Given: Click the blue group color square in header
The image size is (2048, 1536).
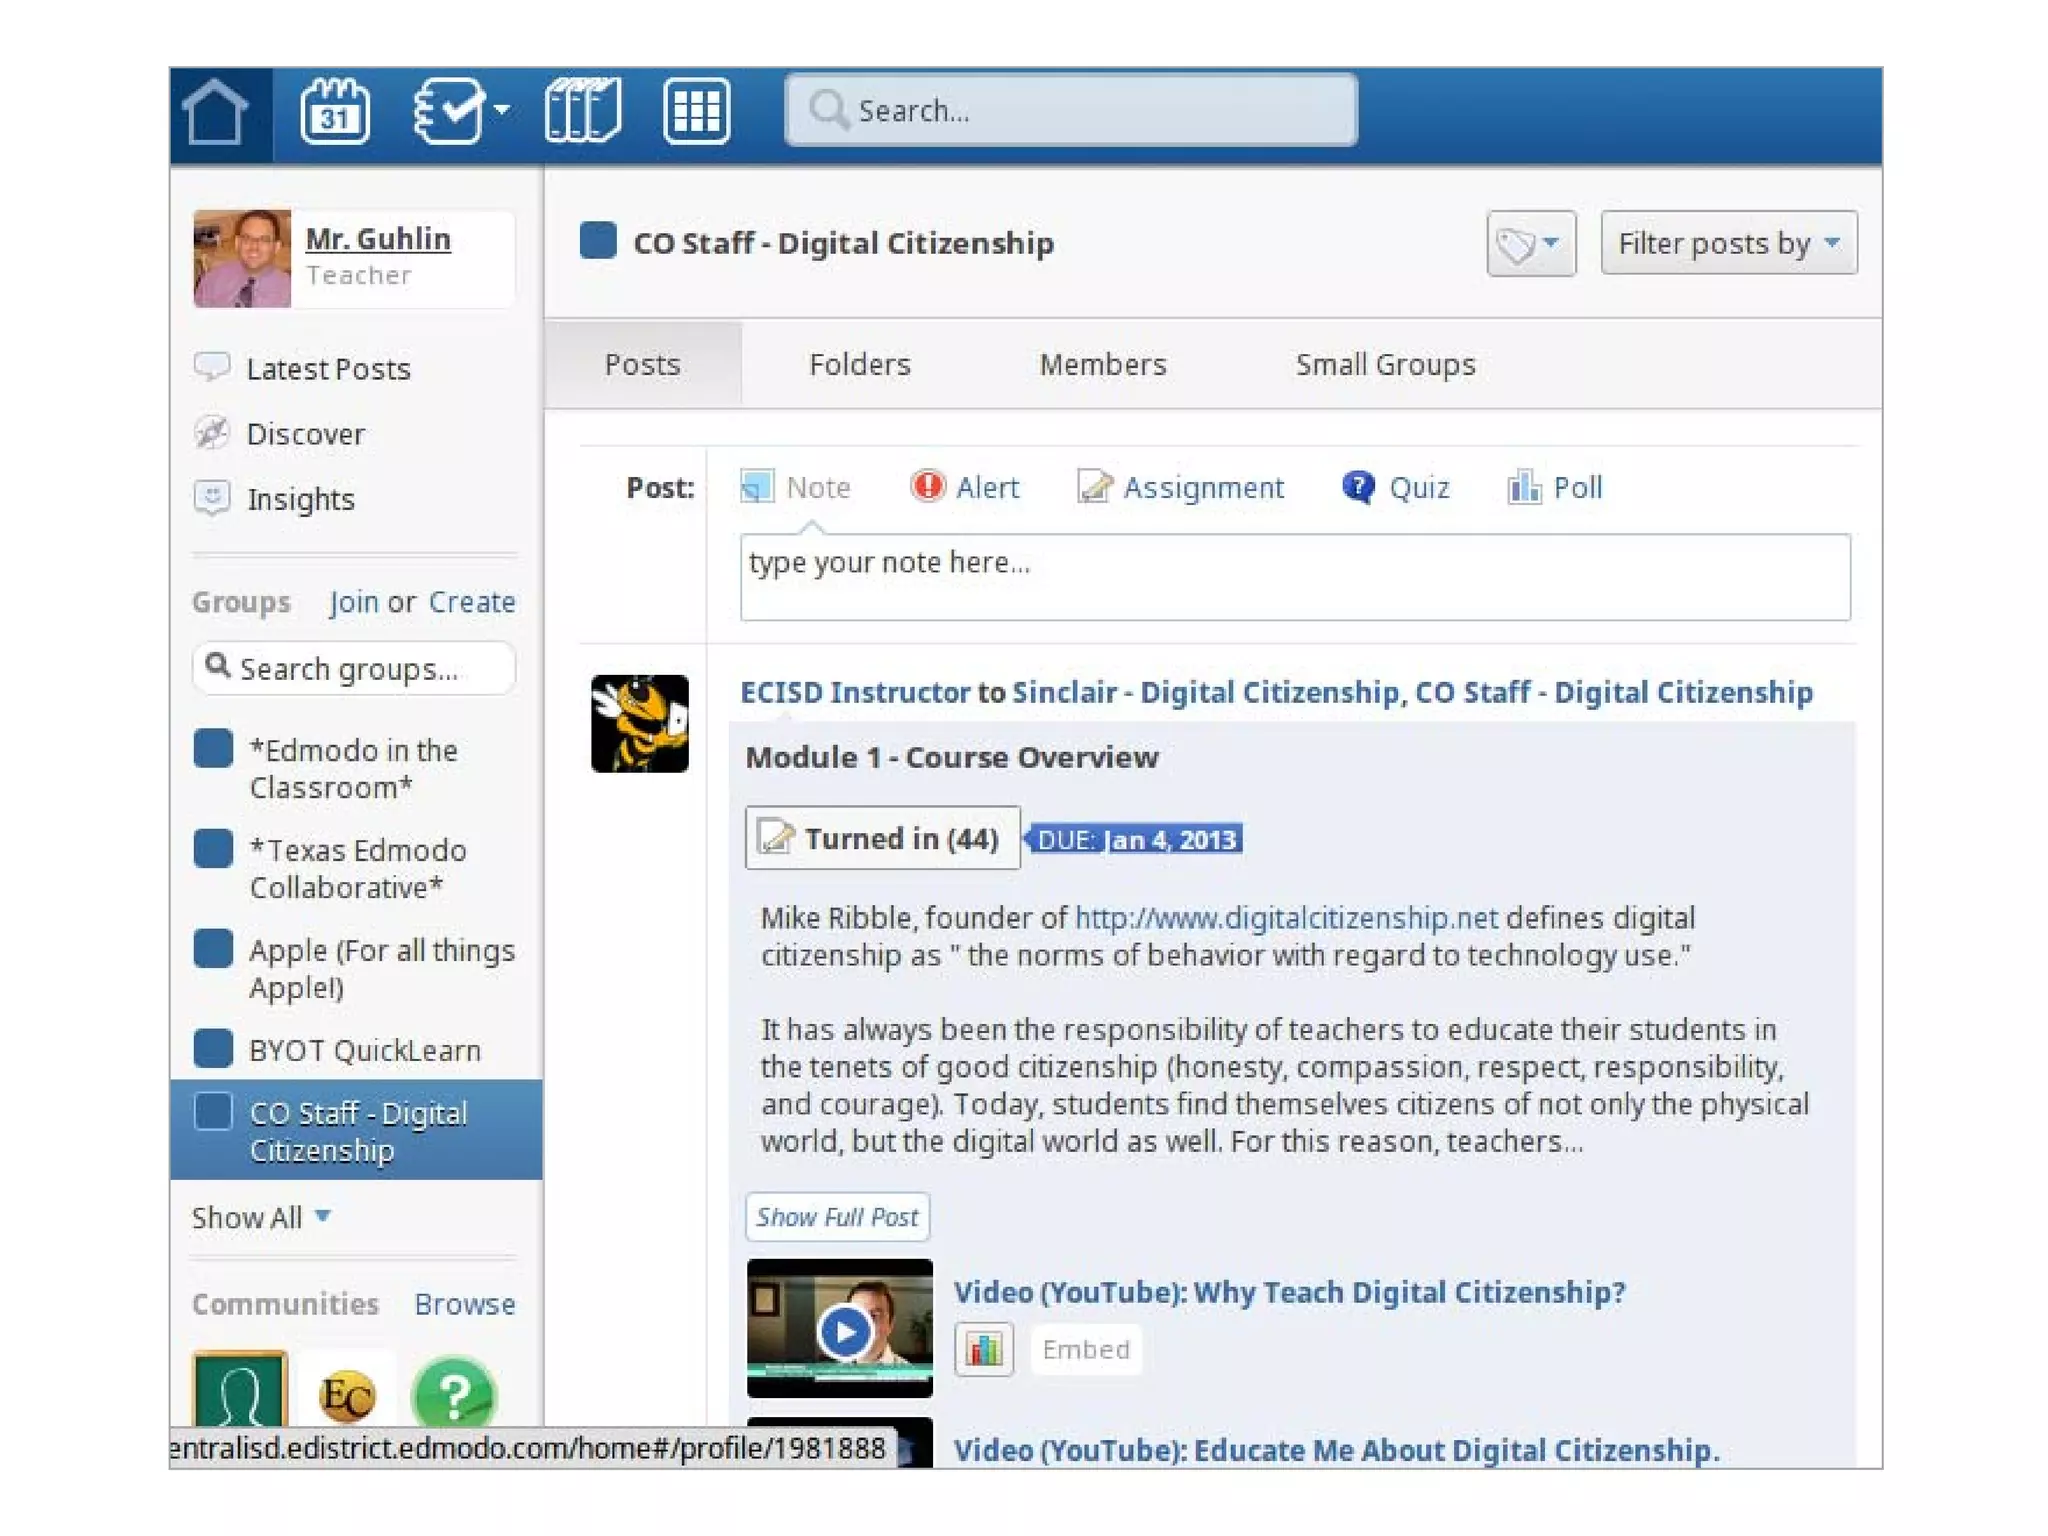Looking at the screenshot, I should (x=598, y=241).
